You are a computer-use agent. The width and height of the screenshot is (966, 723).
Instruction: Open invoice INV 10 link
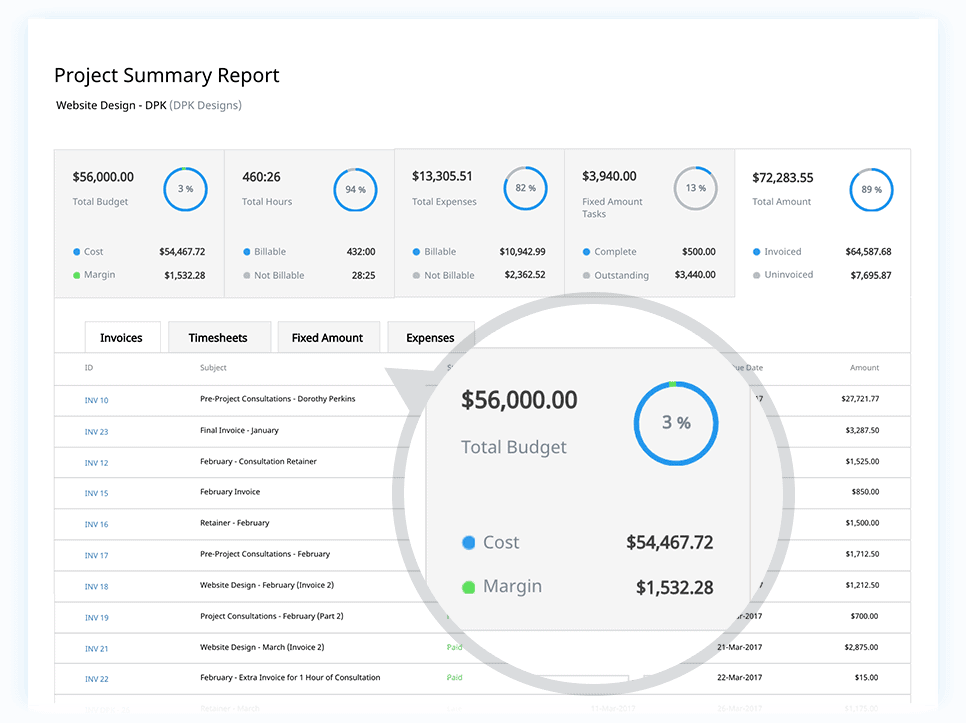[x=97, y=400]
